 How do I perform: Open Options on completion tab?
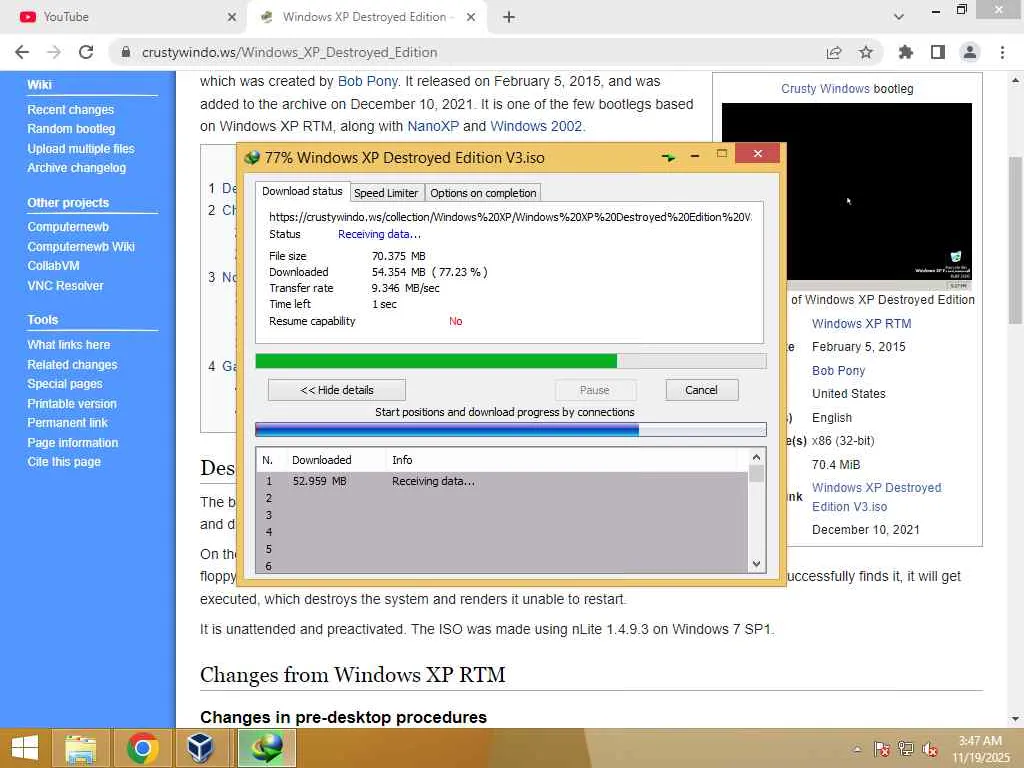(483, 193)
